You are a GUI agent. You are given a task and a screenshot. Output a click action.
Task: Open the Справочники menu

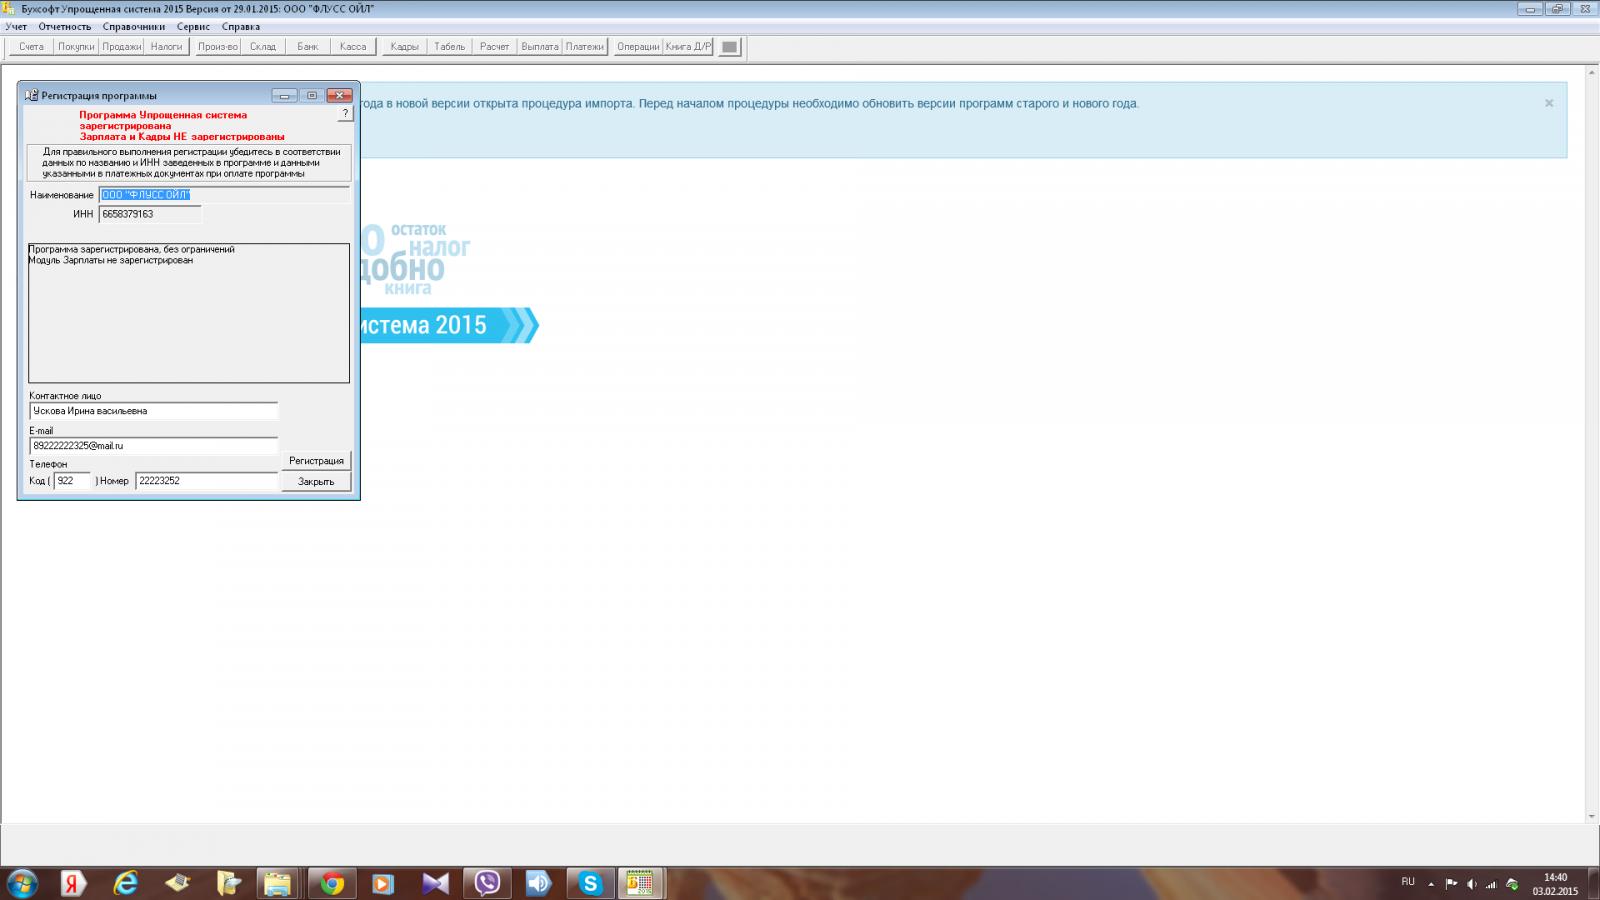(x=134, y=27)
